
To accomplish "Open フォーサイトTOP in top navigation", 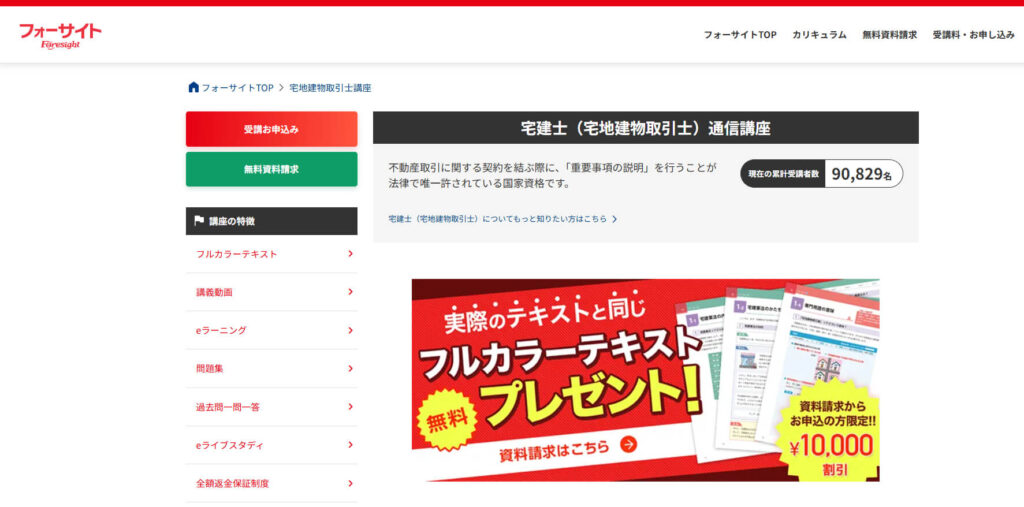I will click(x=740, y=35).
